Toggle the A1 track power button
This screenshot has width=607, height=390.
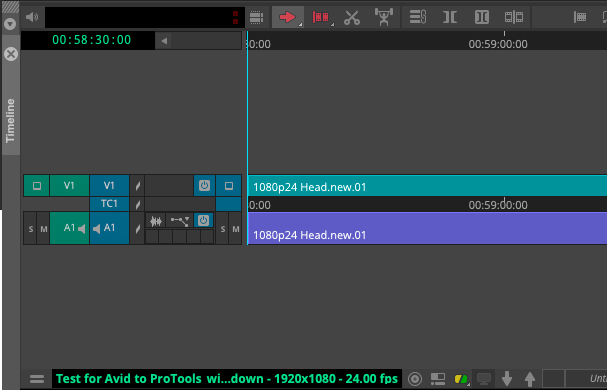(x=204, y=221)
